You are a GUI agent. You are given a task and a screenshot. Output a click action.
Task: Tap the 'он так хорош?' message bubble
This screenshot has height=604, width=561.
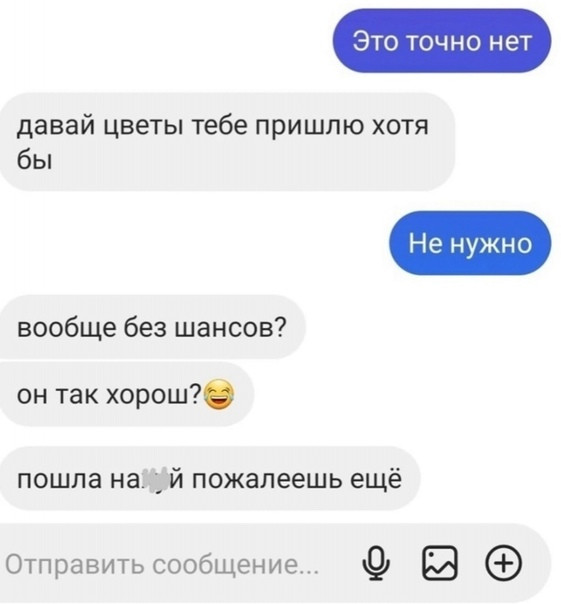click(126, 394)
